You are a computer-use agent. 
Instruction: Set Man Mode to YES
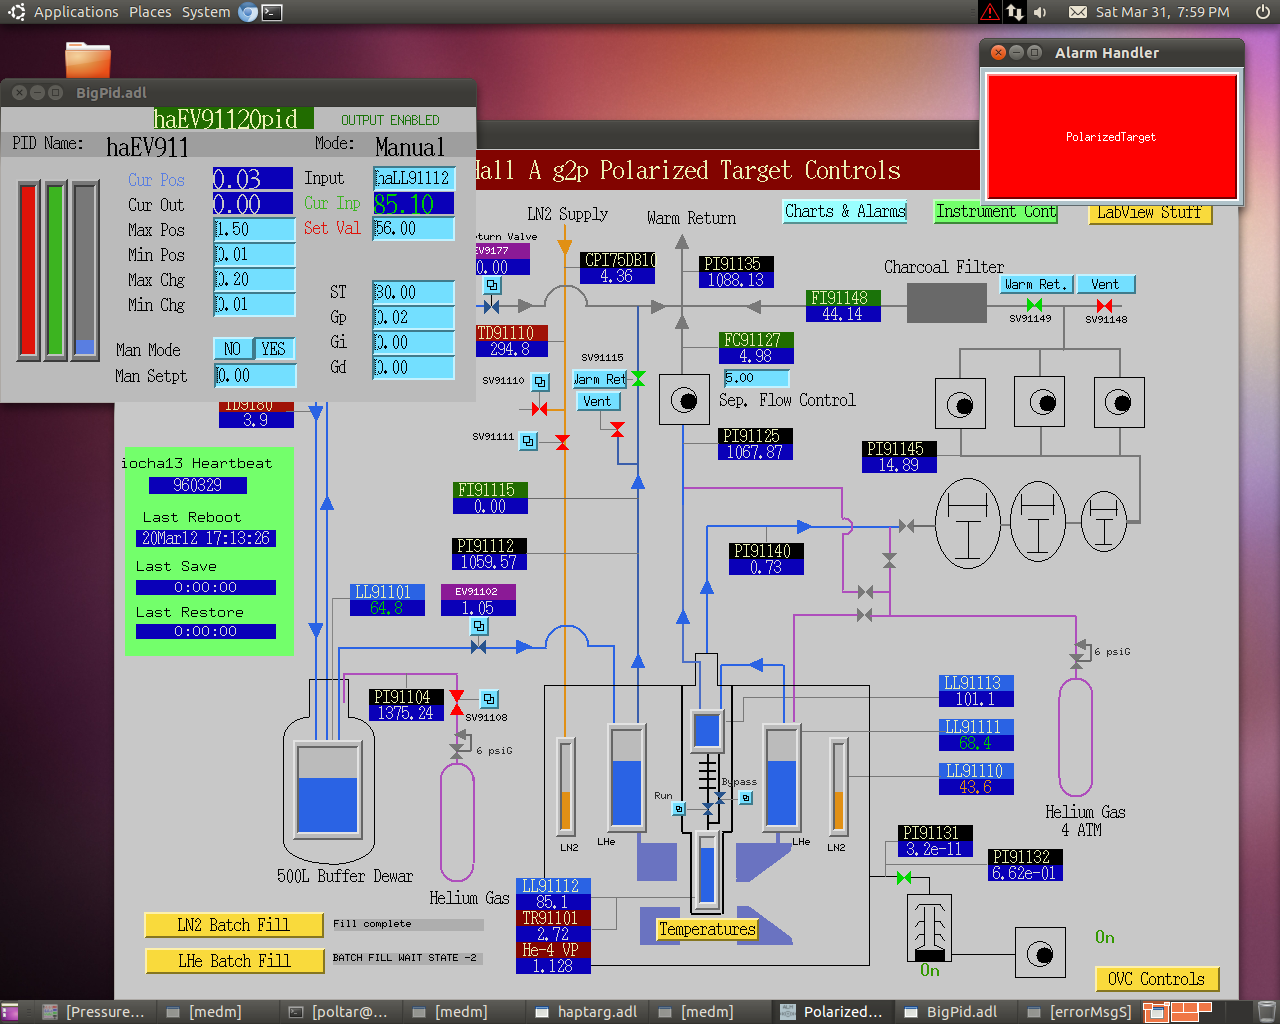coord(274,349)
